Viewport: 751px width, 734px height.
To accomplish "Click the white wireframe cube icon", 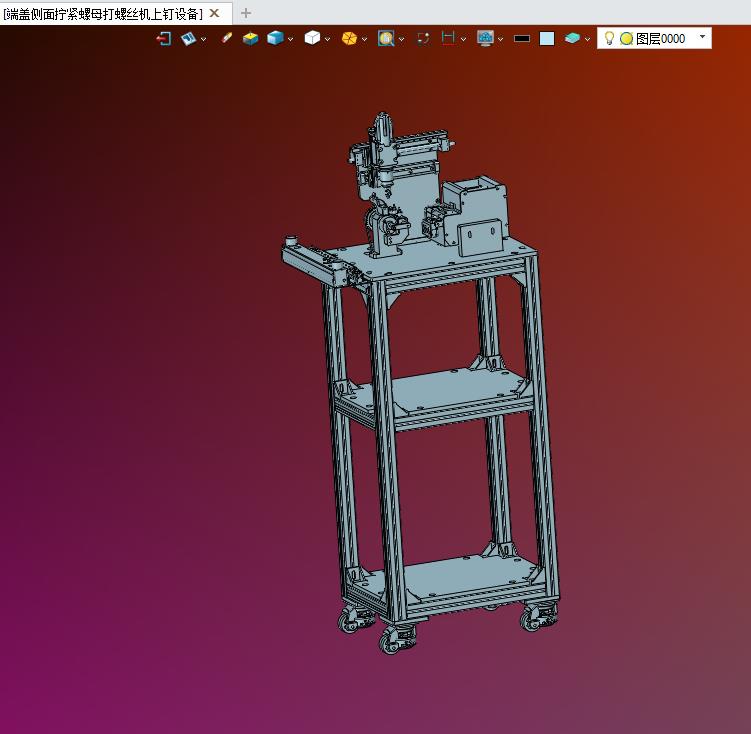I will pos(312,38).
